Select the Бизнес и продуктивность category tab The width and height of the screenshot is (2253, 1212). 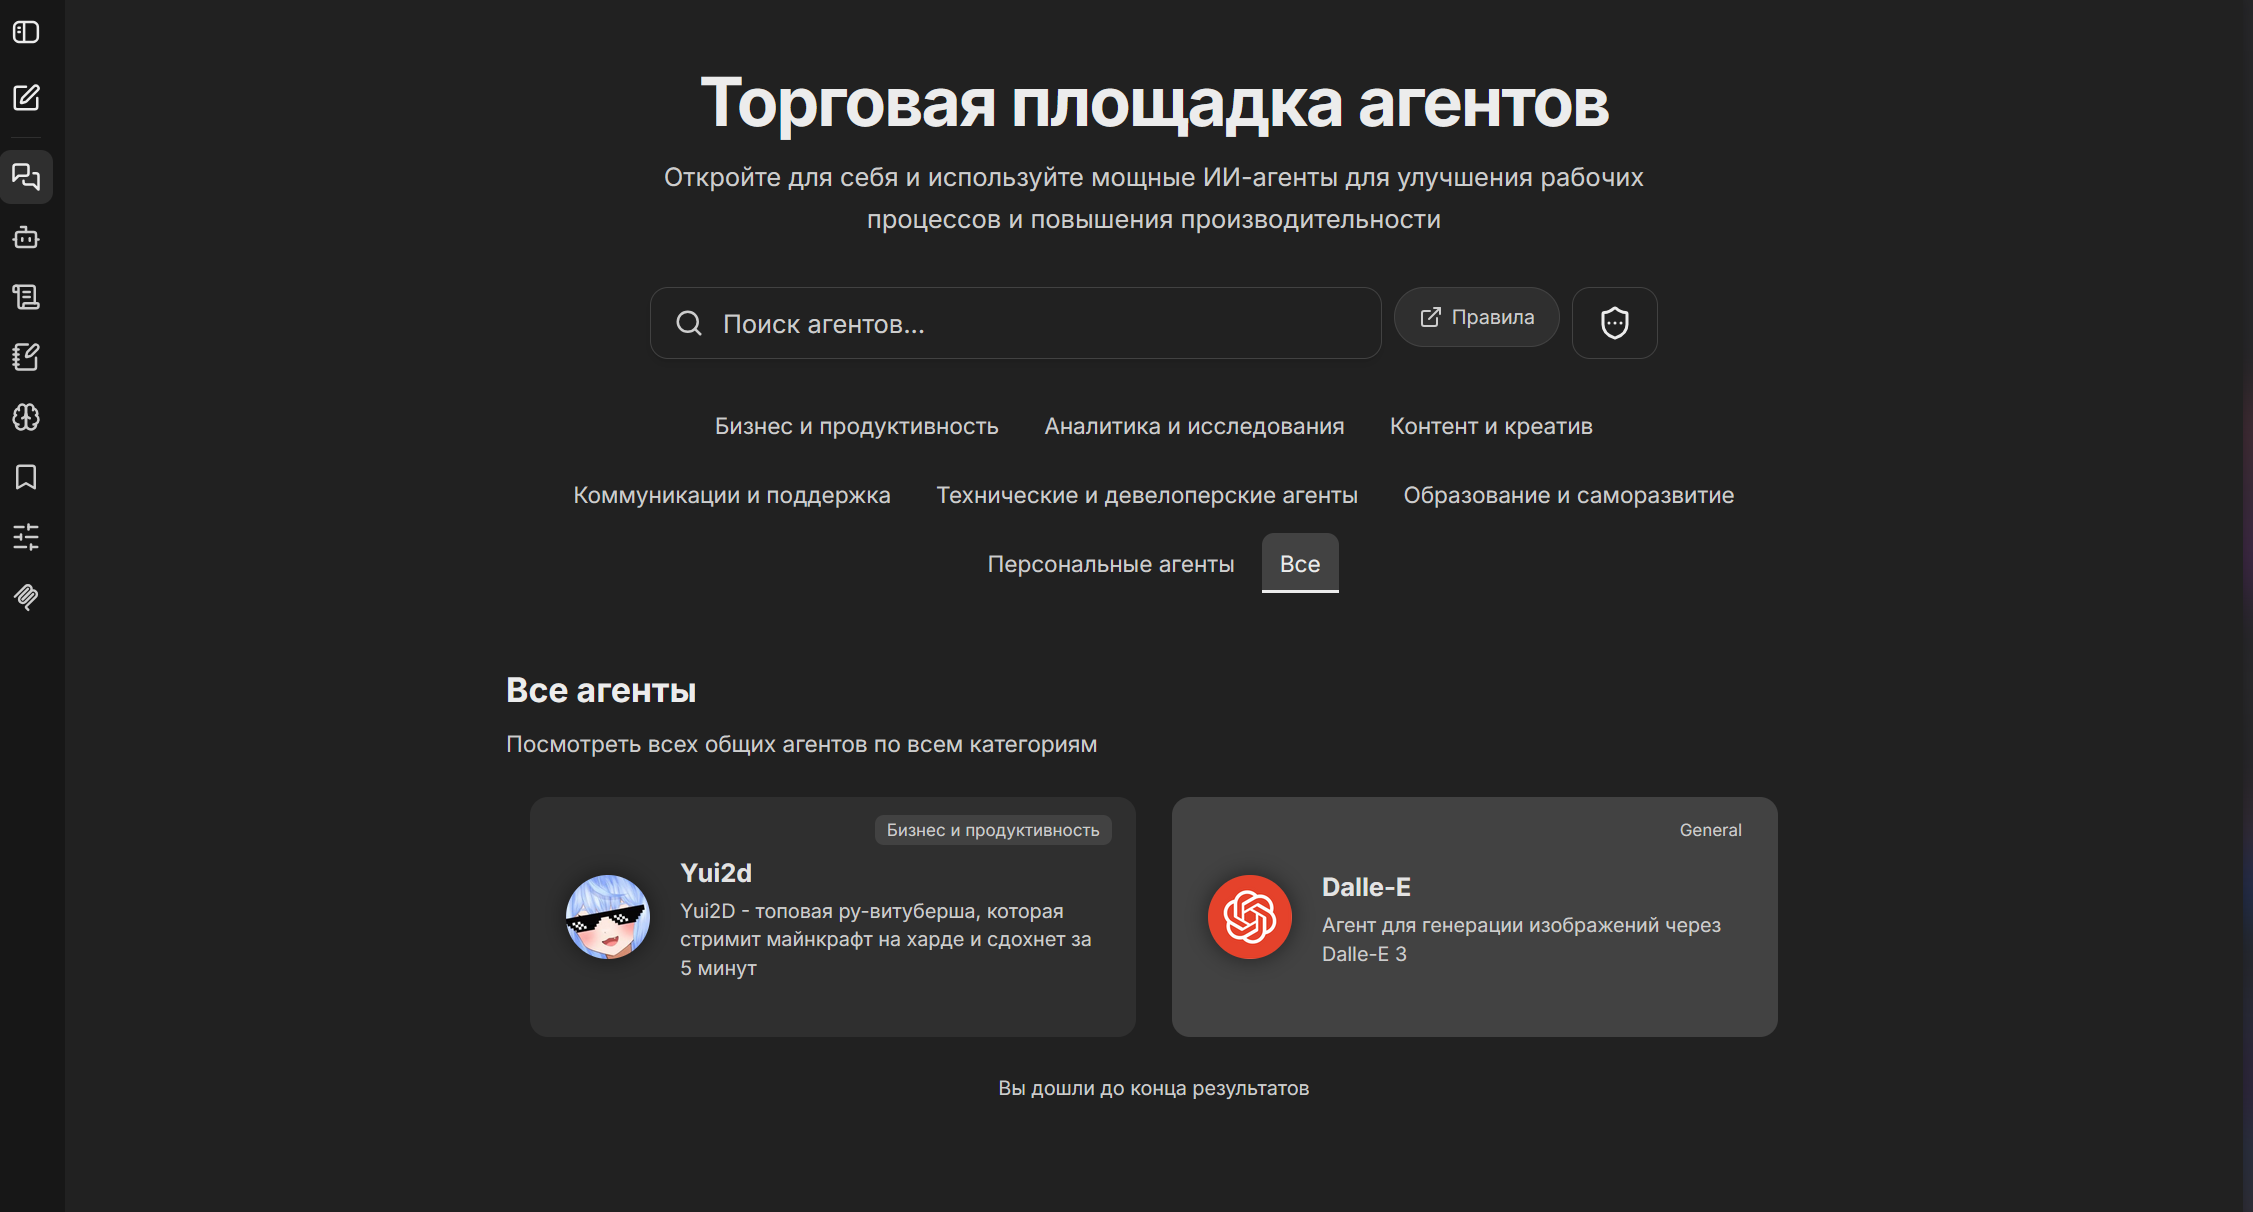(856, 426)
